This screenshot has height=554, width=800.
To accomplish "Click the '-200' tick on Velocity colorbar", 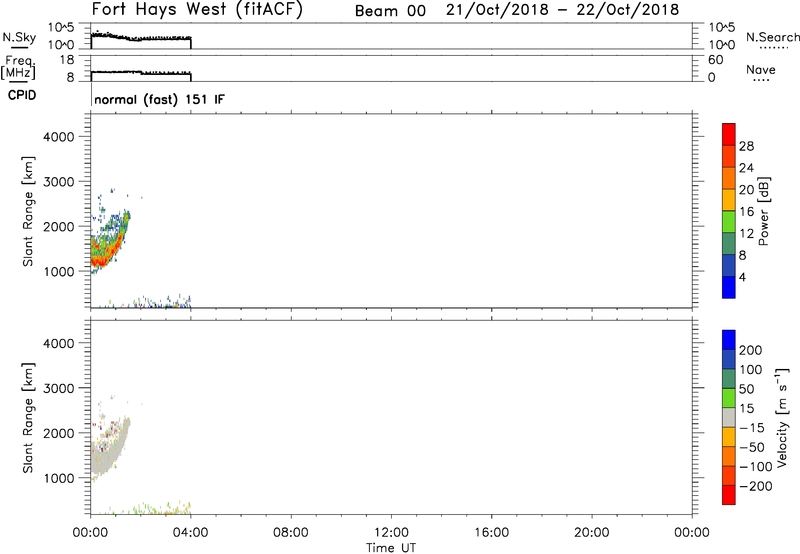I will (756, 486).
